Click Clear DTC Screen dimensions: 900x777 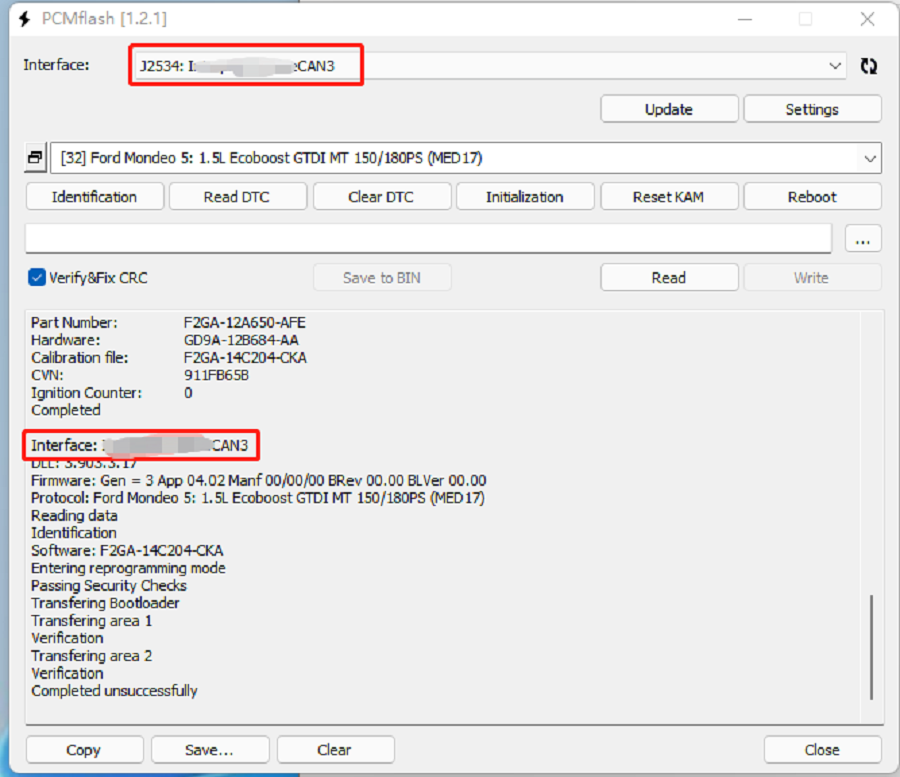coord(381,197)
